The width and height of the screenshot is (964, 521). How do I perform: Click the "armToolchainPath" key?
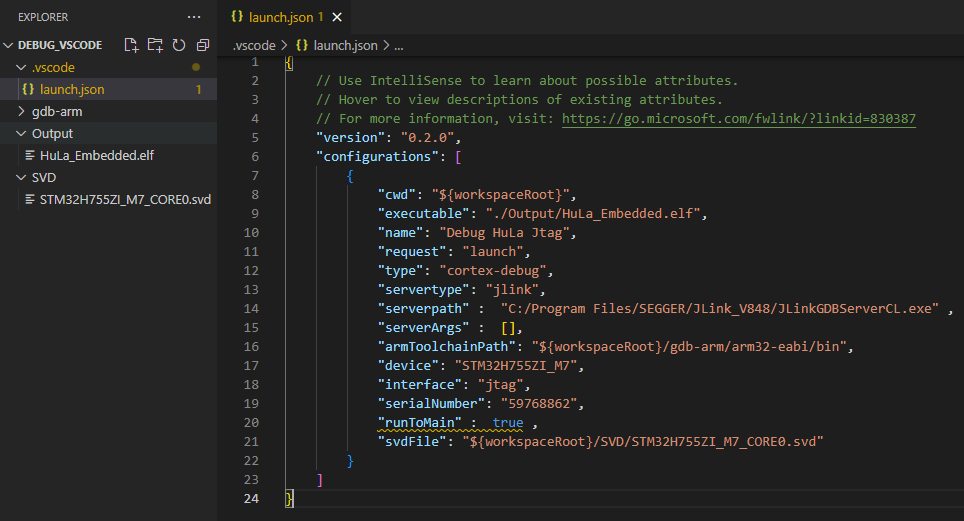[x=447, y=346]
